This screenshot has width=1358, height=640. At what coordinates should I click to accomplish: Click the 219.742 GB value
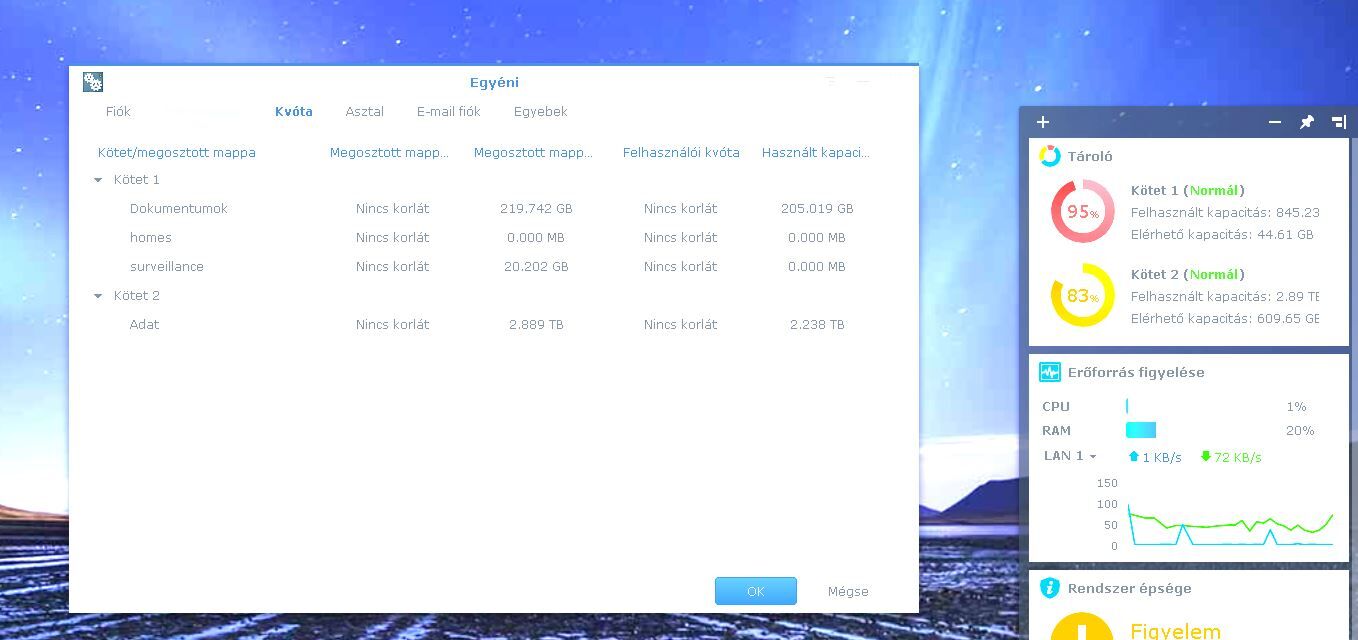tap(537, 209)
